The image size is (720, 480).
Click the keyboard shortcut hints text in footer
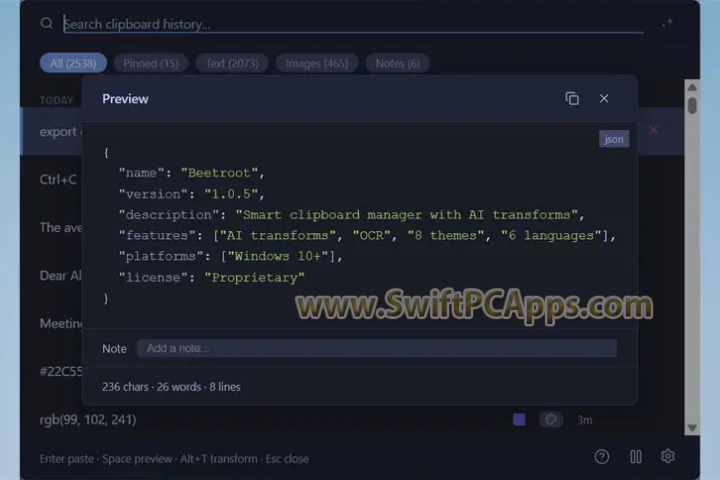coord(174,458)
